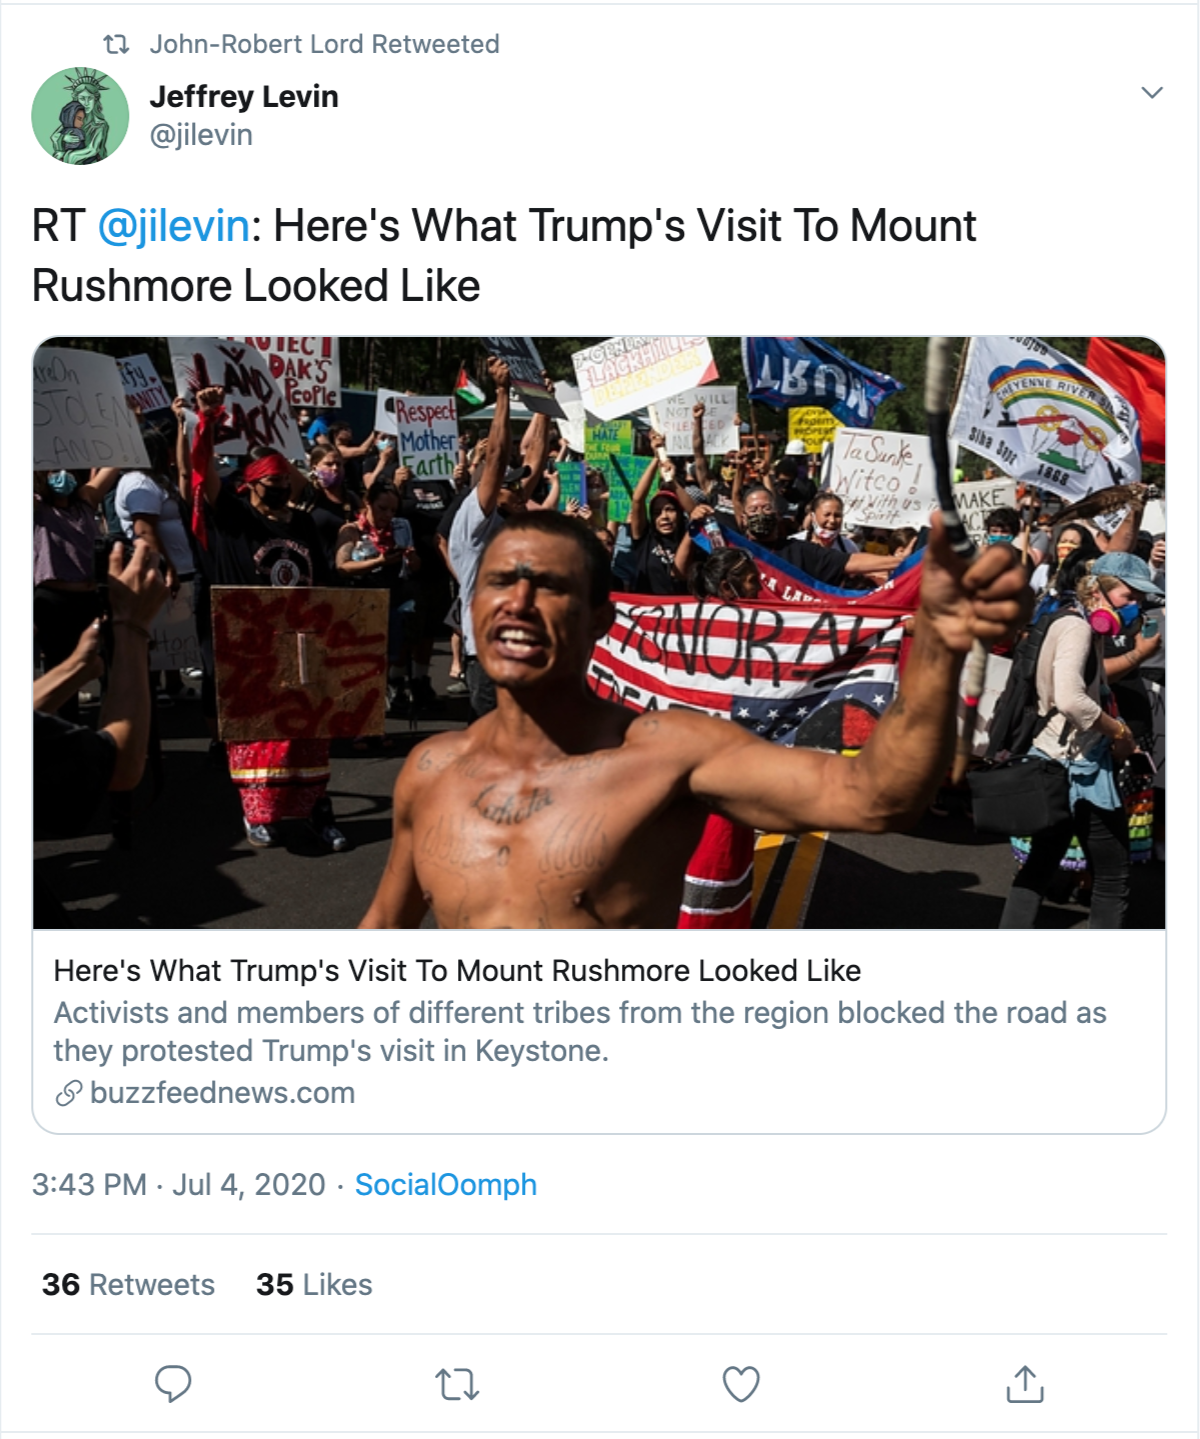Screen dimensions: 1200x1439
Task: Click the link chain icon beside buzzfeednews.com
Action: (69, 1093)
